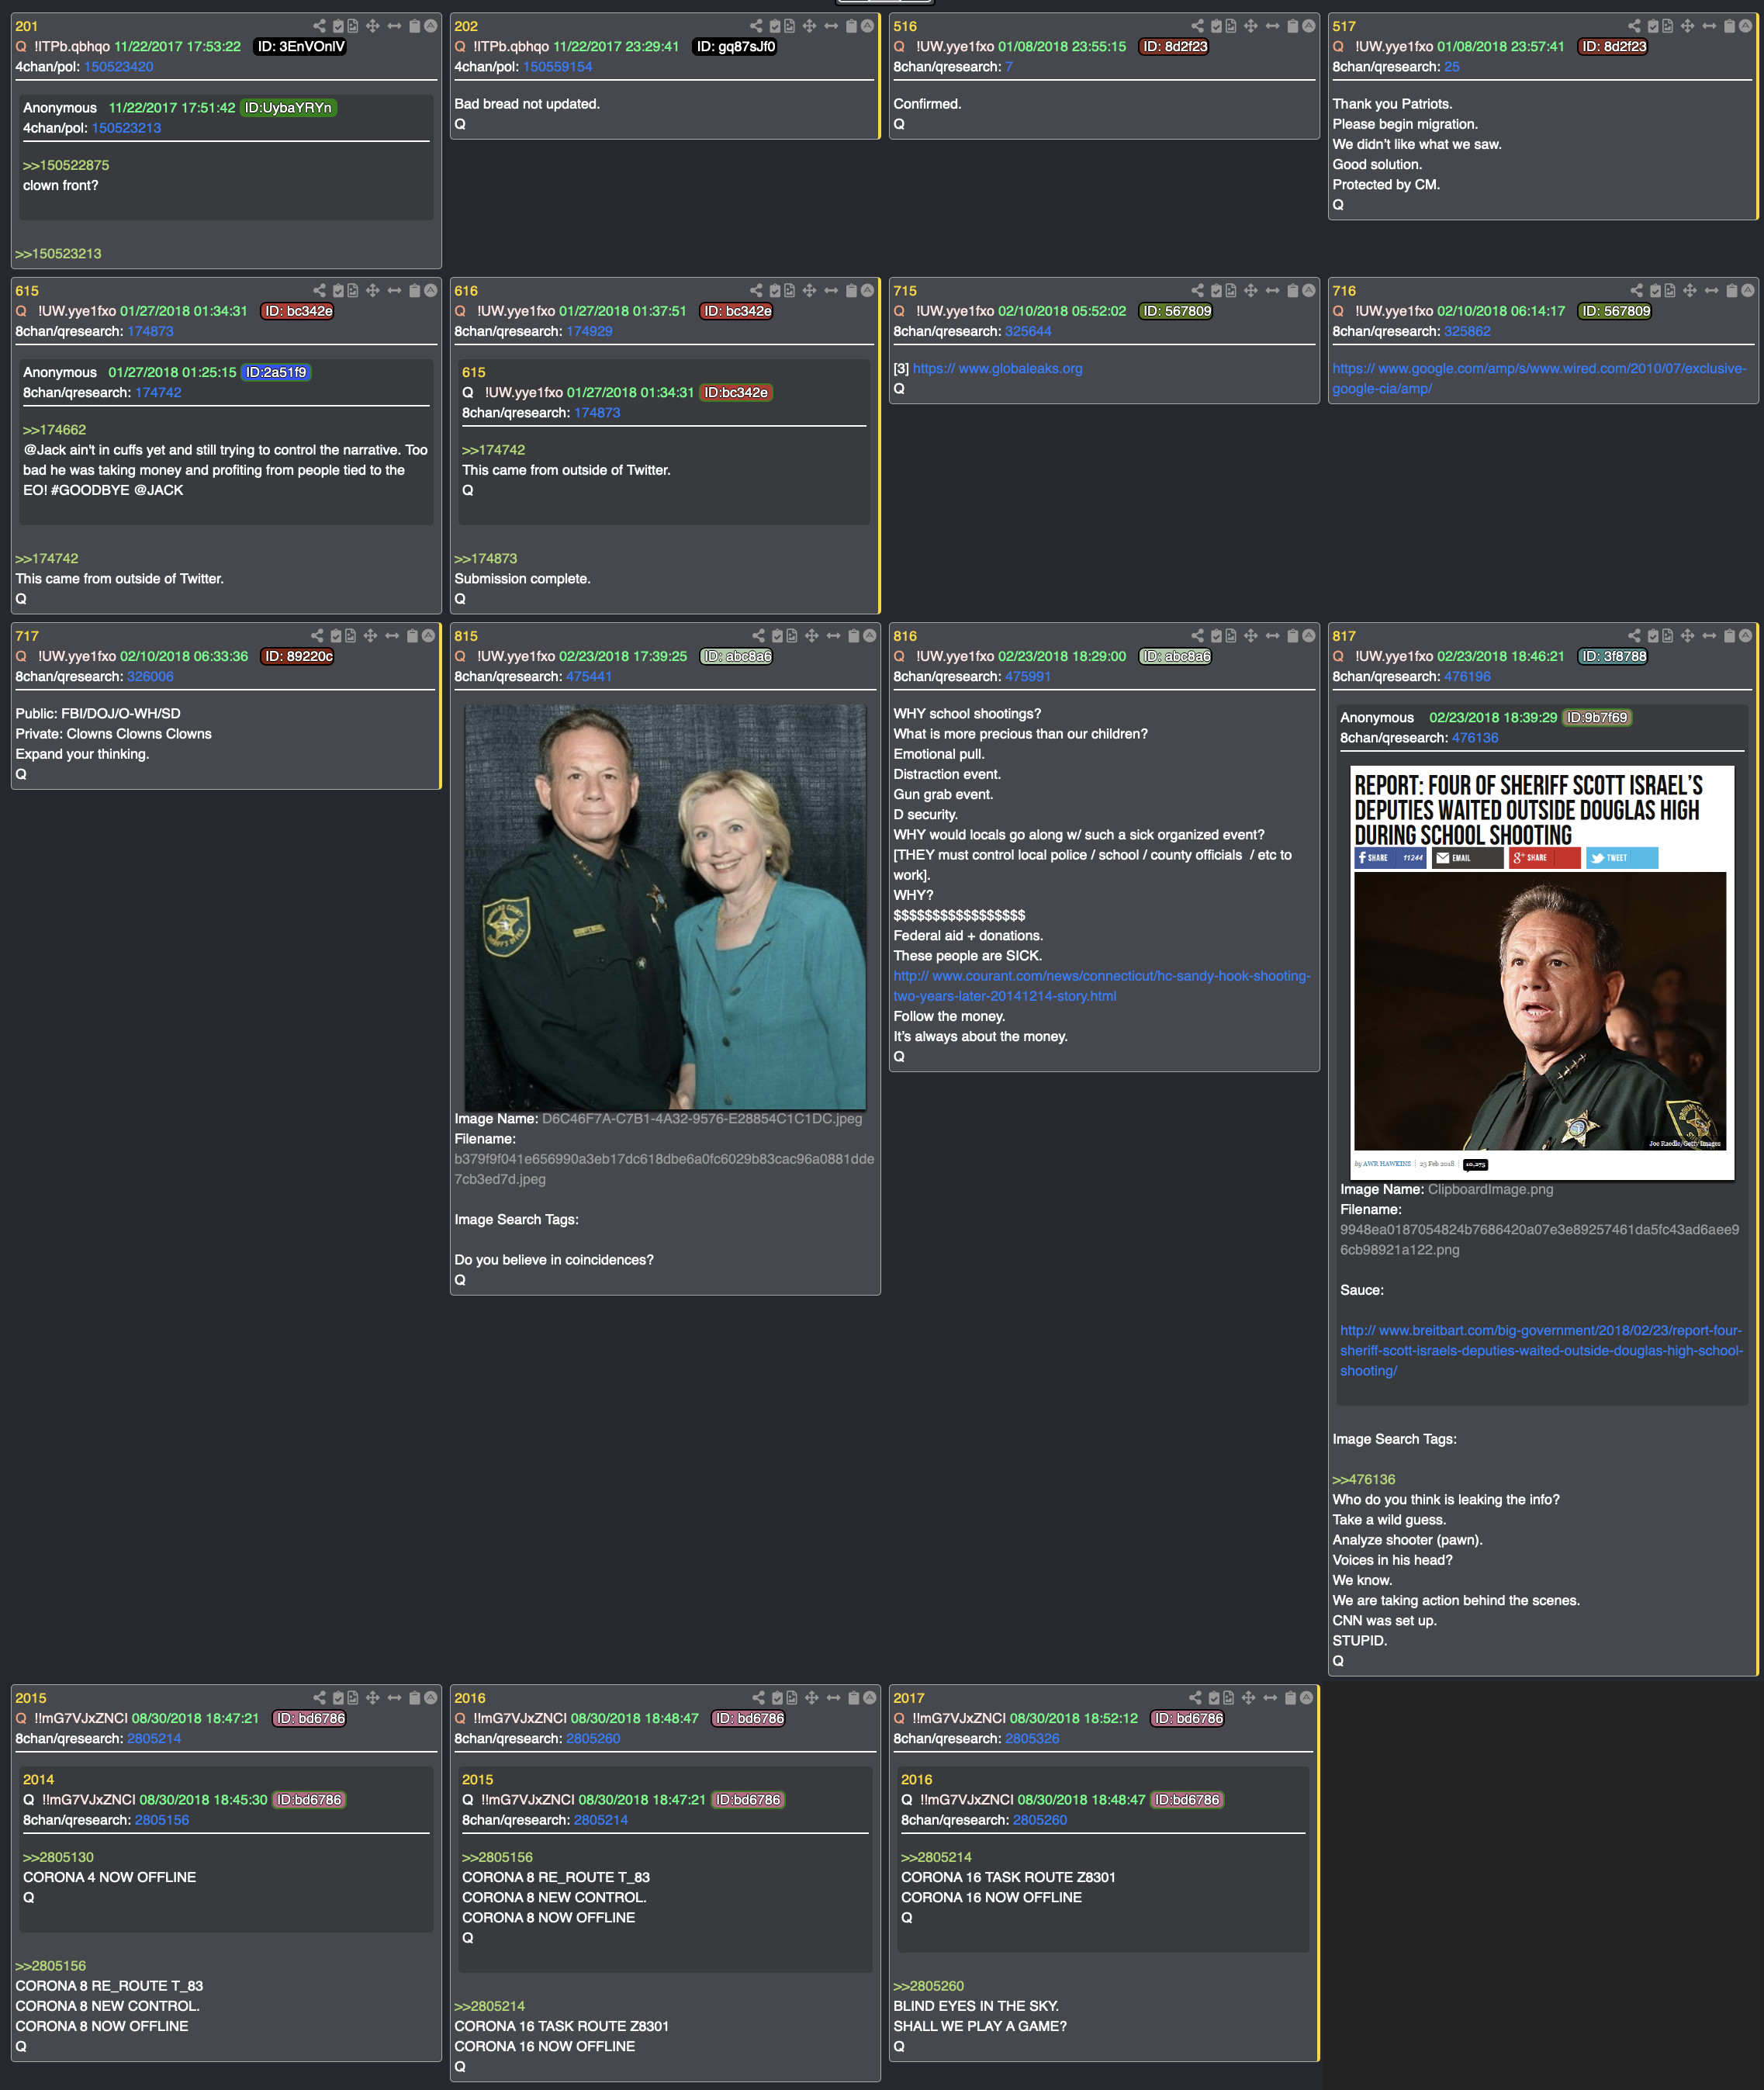Click the clipboard-check icon on post 202
The width and height of the screenshot is (1764, 2090).
click(x=774, y=26)
